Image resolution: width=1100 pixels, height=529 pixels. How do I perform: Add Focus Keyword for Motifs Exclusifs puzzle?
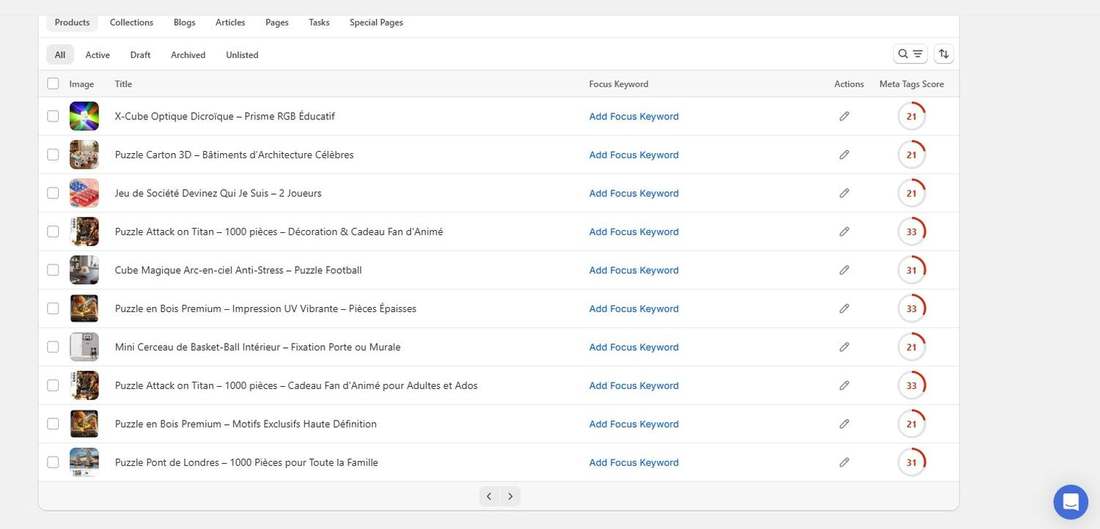tap(634, 424)
